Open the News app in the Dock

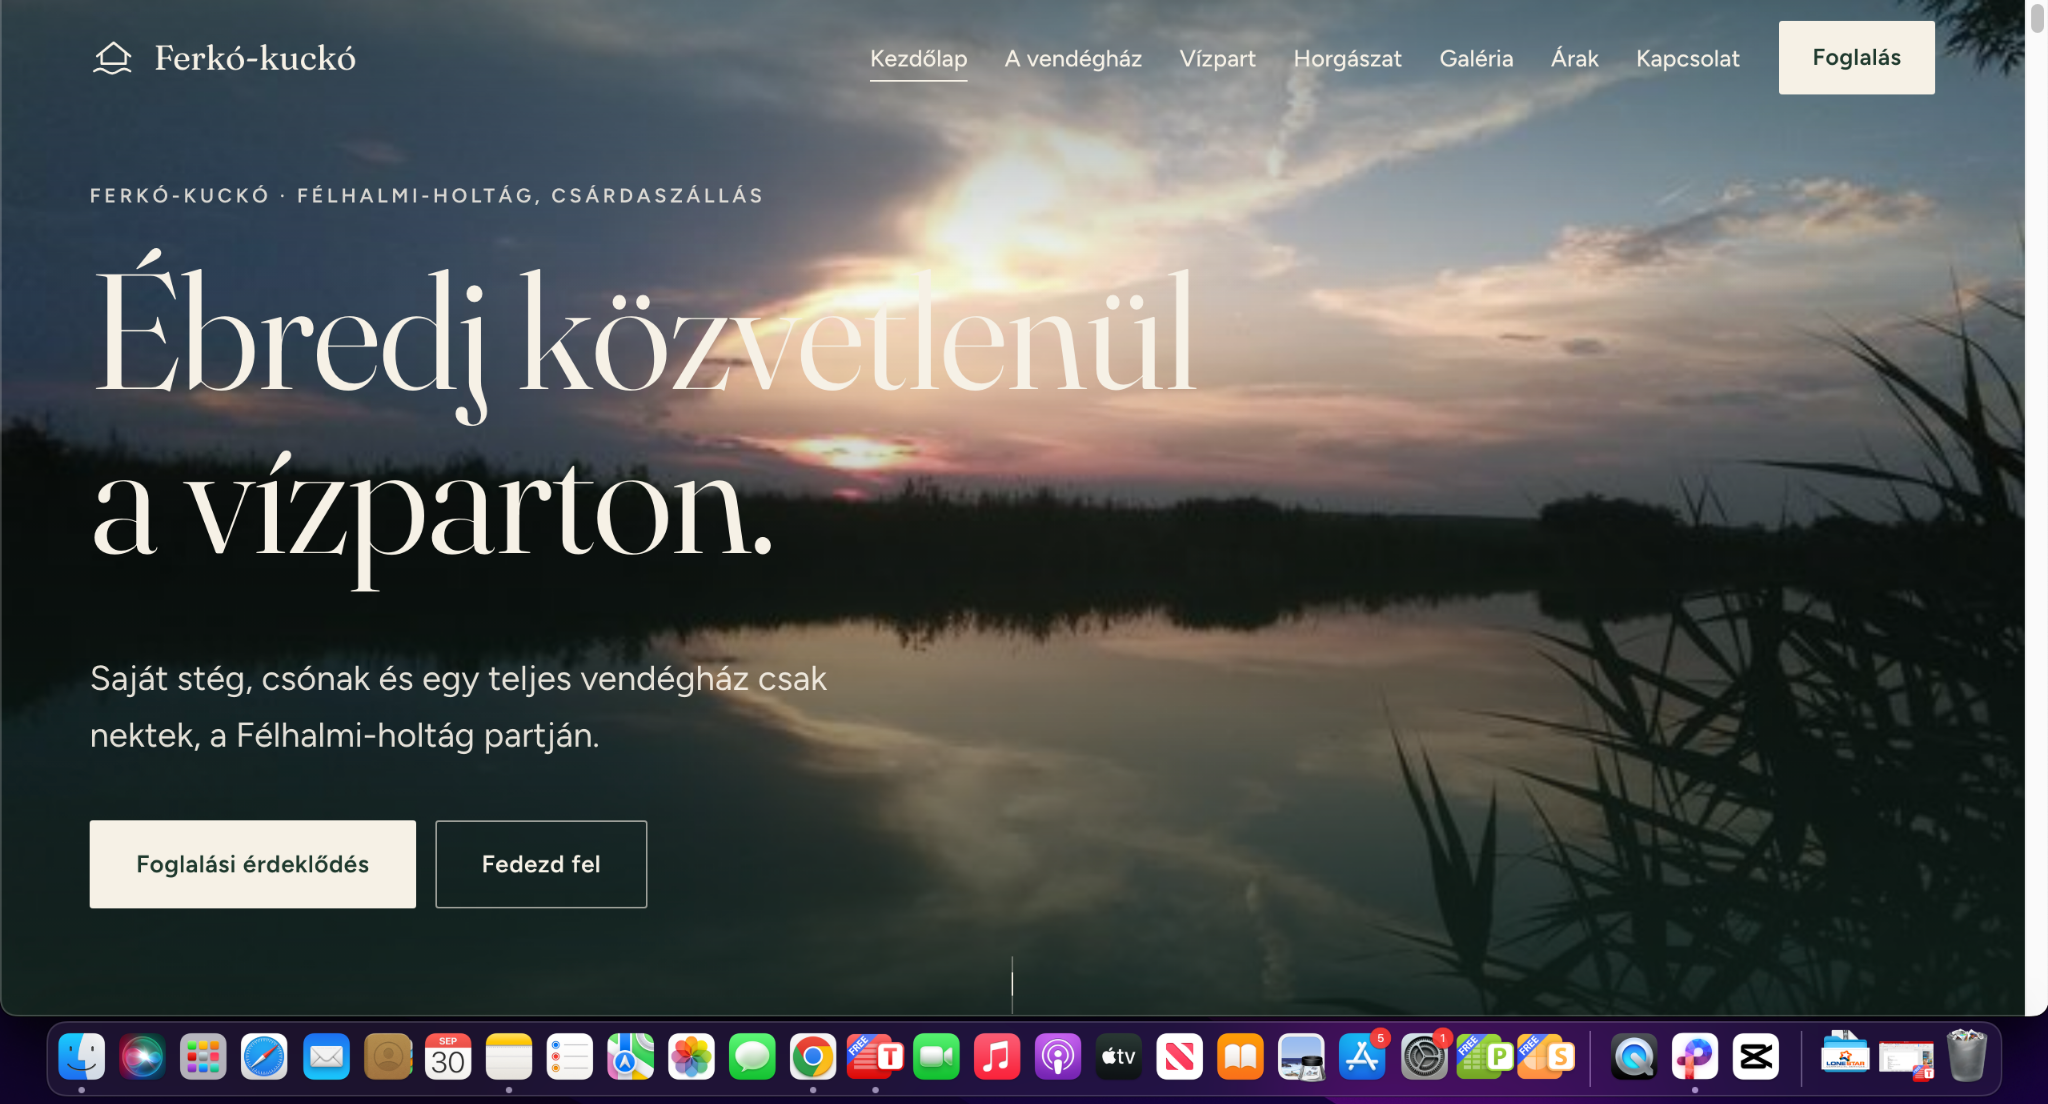(1180, 1057)
